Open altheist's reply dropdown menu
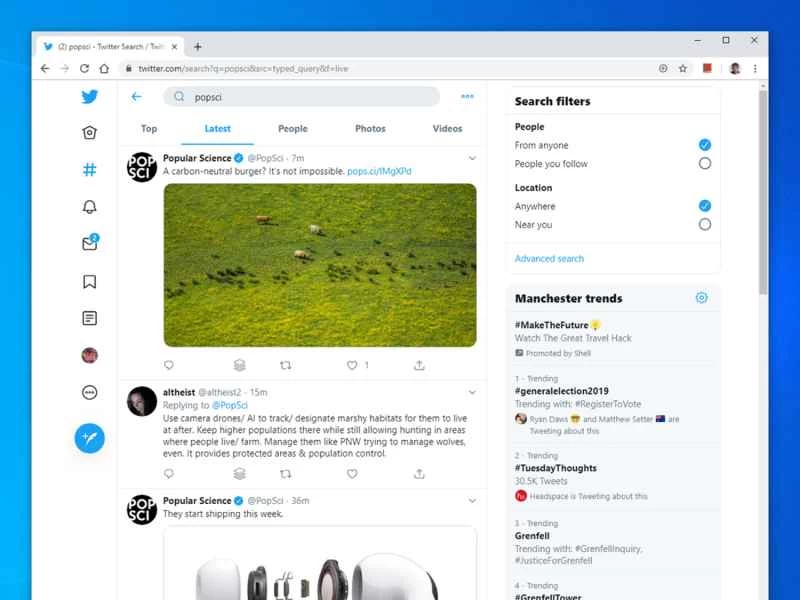 pyautogui.click(x=472, y=392)
